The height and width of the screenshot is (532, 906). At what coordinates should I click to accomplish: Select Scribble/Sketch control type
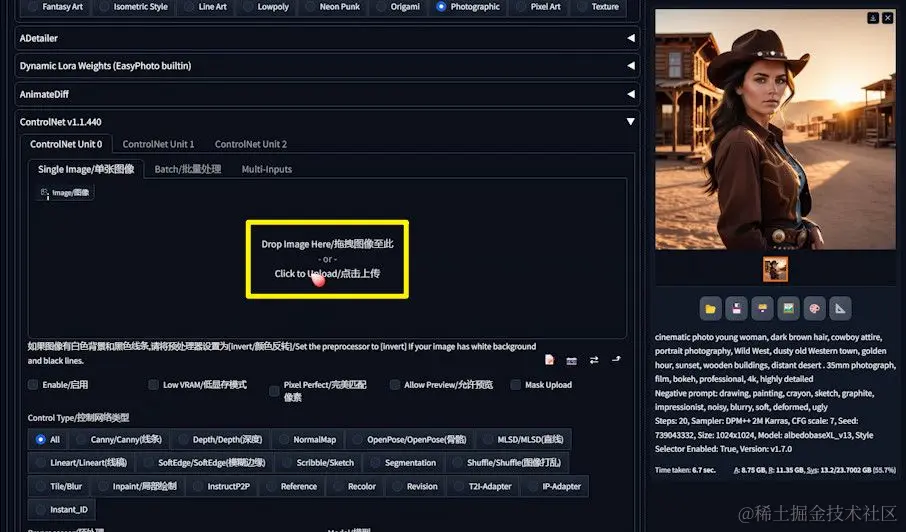pyautogui.click(x=317, y=463)
